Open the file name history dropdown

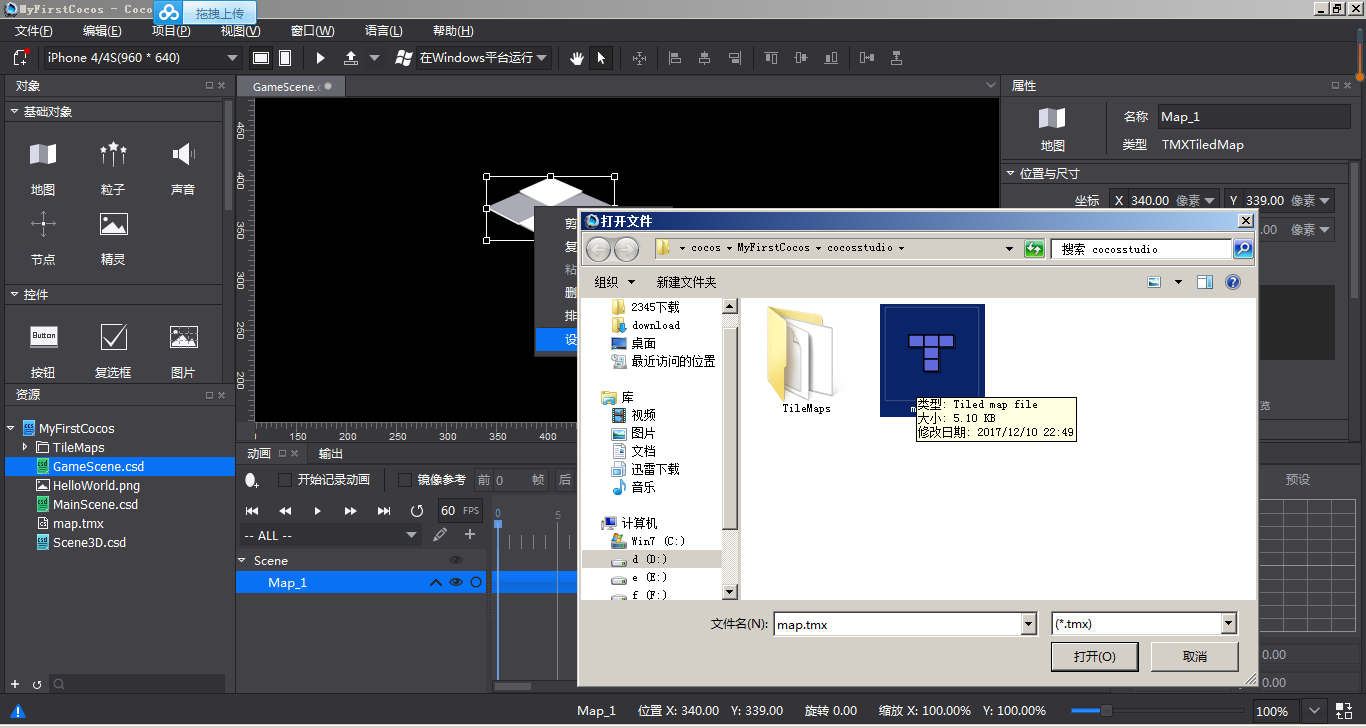1029,624
